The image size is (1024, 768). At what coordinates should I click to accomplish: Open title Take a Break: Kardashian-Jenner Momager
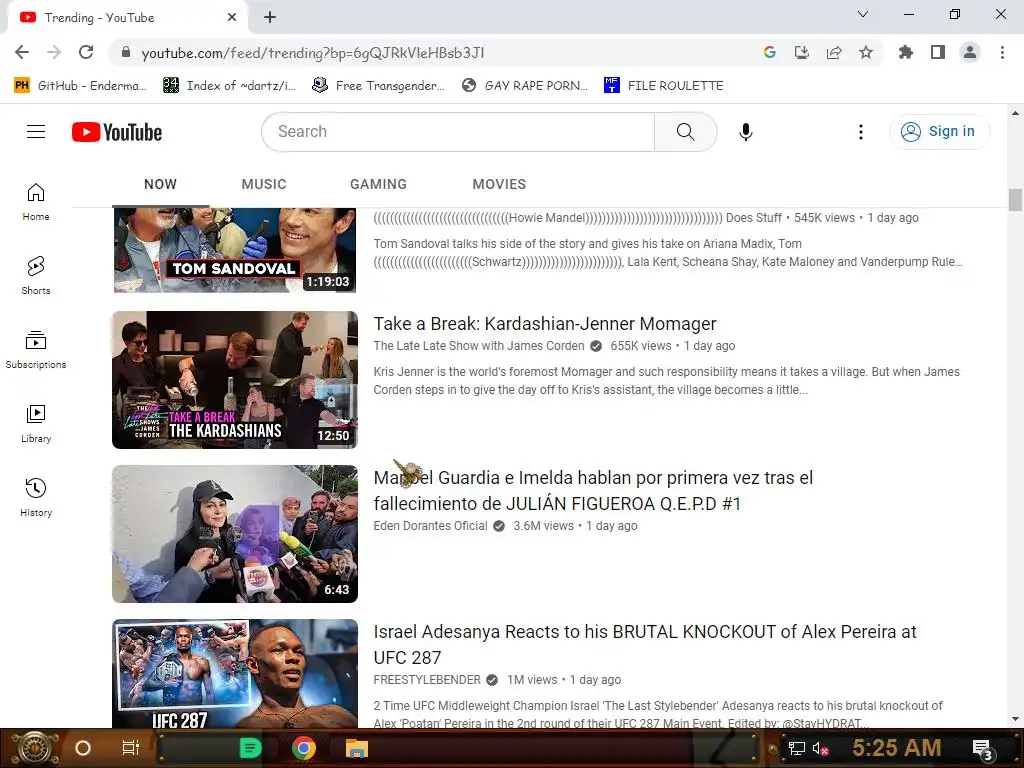click(545, 324)
